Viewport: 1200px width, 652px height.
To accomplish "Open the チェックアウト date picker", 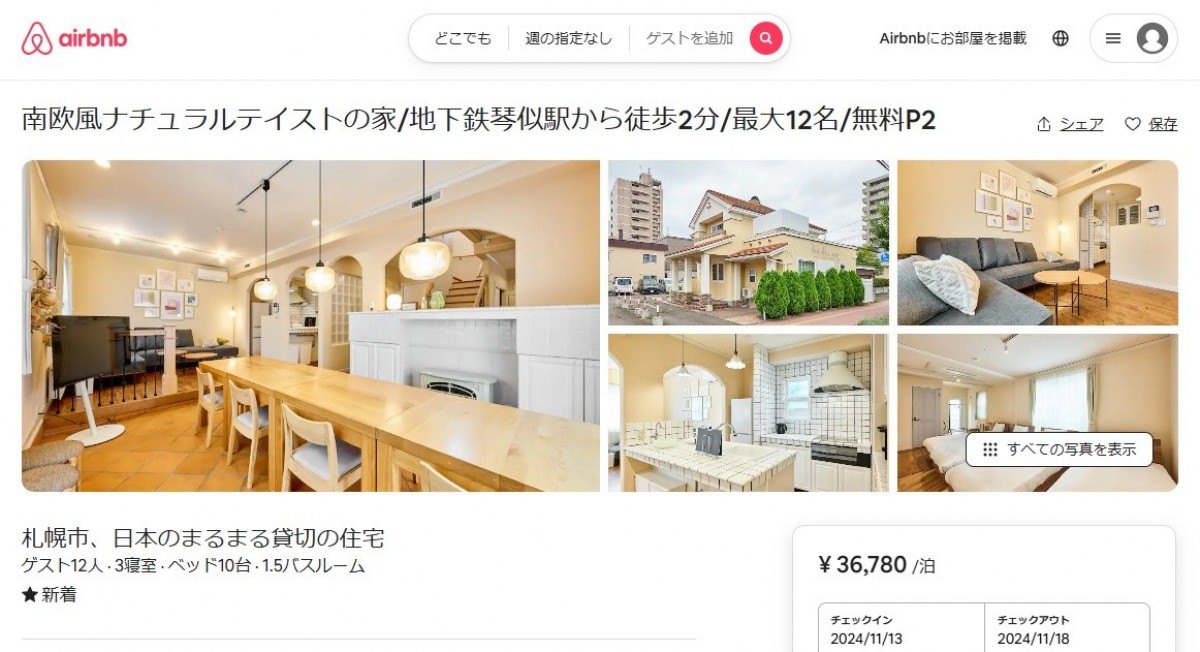I will coord(1067,629).
